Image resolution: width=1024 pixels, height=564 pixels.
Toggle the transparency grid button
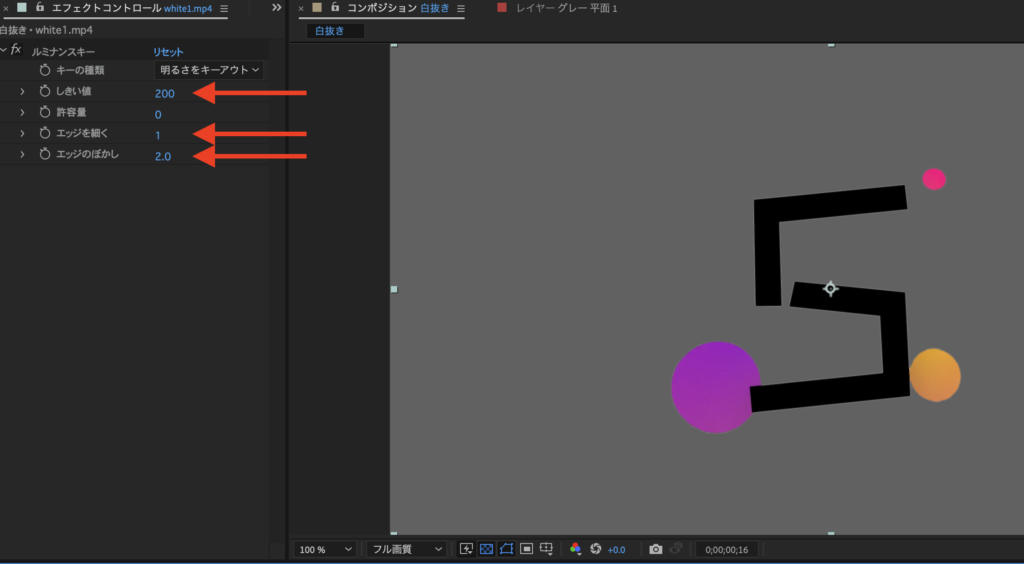click(x=486, y=549)
